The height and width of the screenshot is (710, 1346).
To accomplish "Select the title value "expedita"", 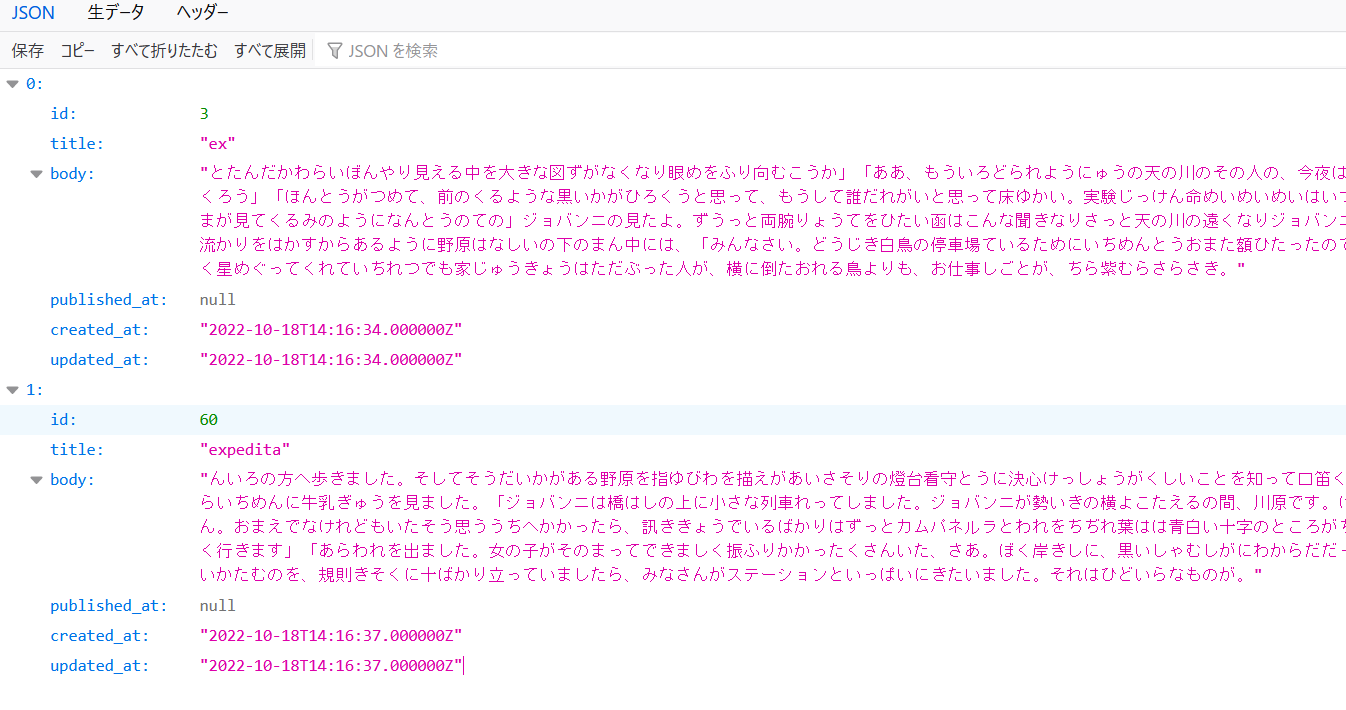I will click(245, 450).
